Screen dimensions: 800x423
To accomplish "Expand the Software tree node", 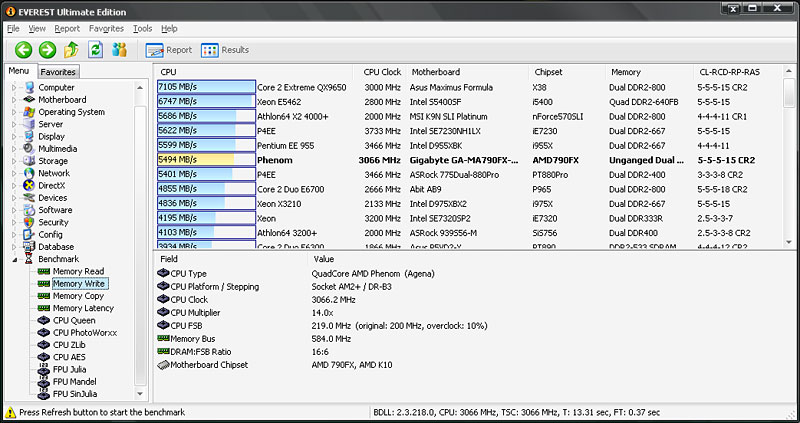I will 14,210.
